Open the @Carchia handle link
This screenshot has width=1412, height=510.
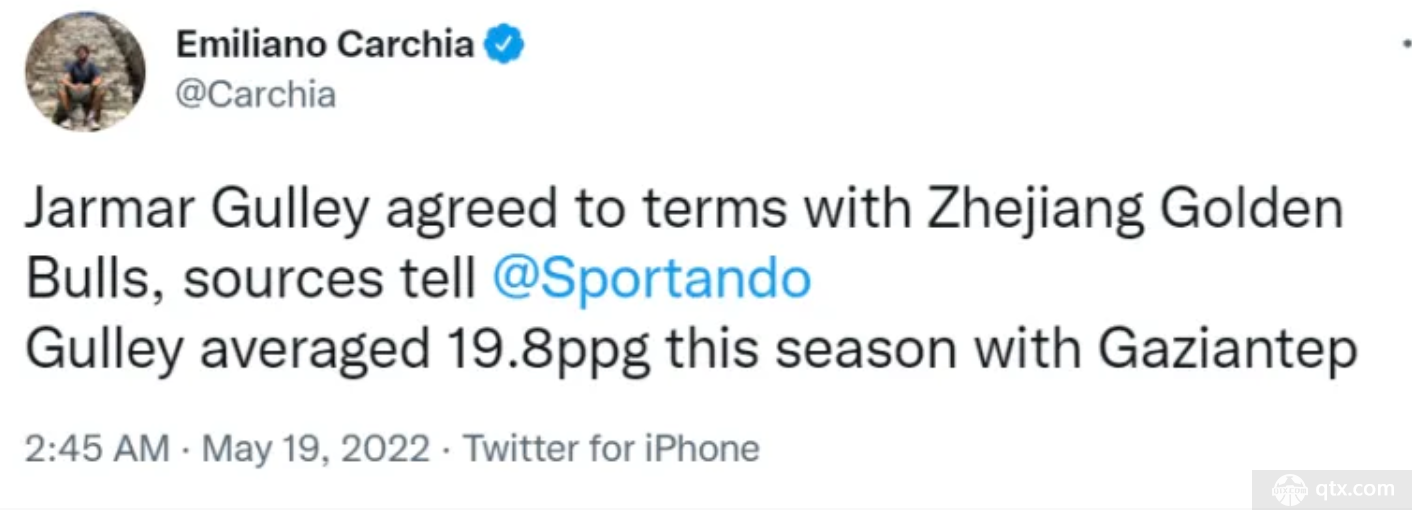(256, 94)
